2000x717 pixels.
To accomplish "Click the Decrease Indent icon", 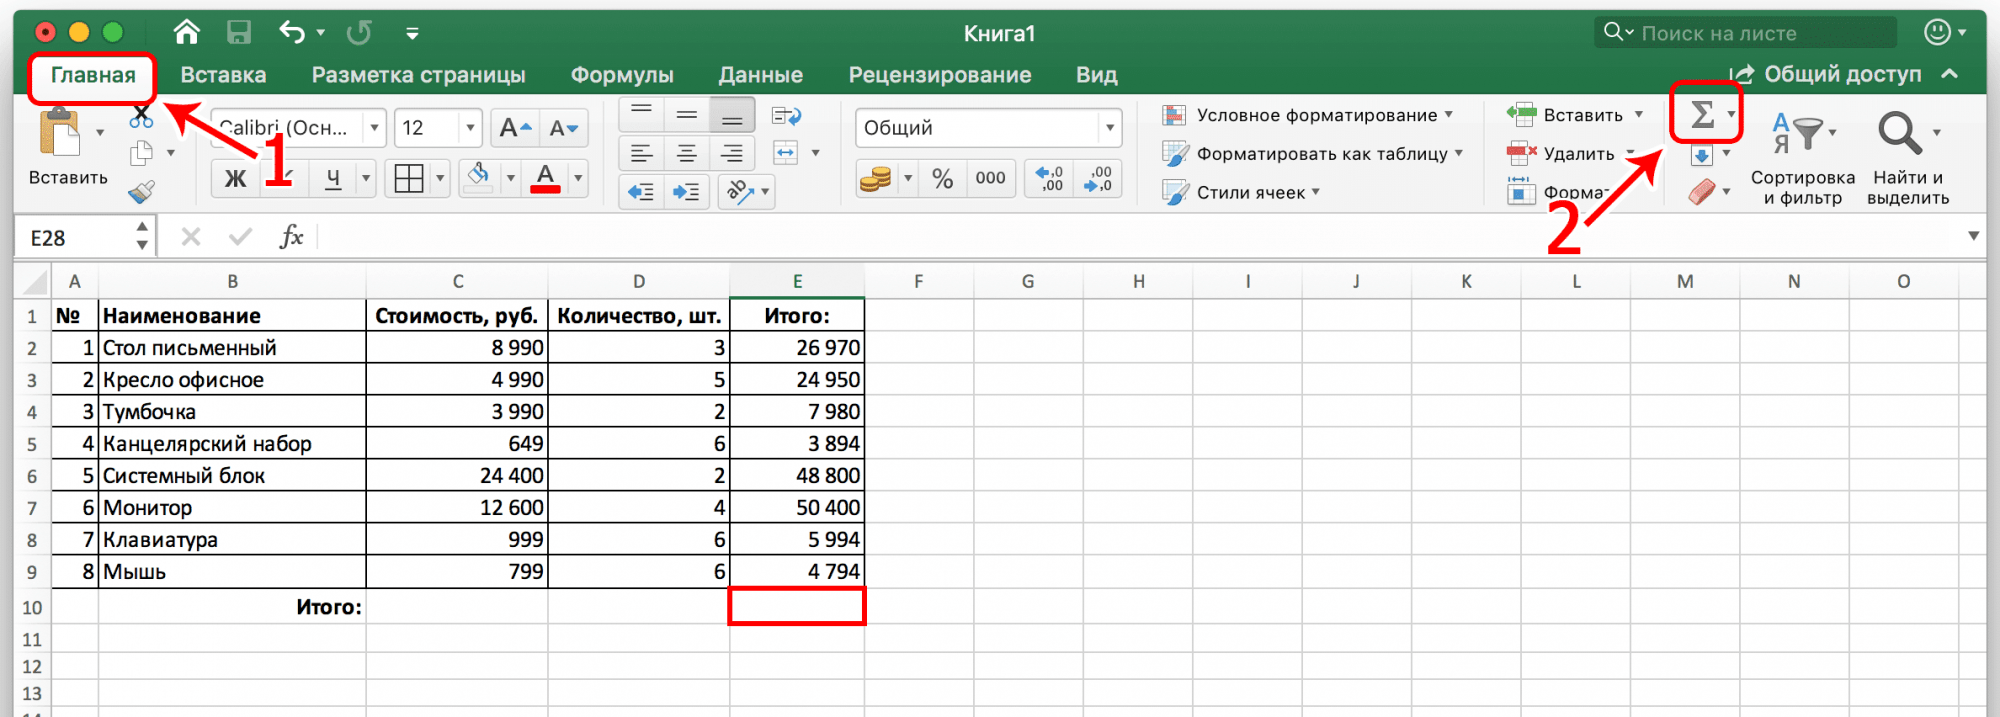I will click(x=641, y=191).
